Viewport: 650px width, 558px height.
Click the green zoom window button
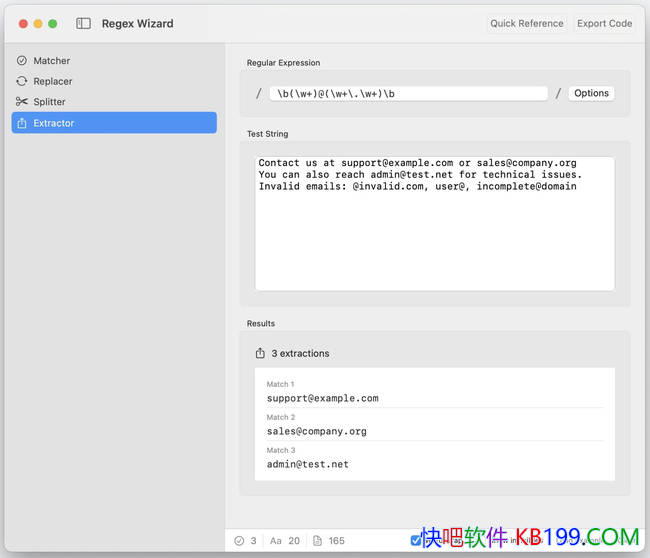click(x=53, y=23)
